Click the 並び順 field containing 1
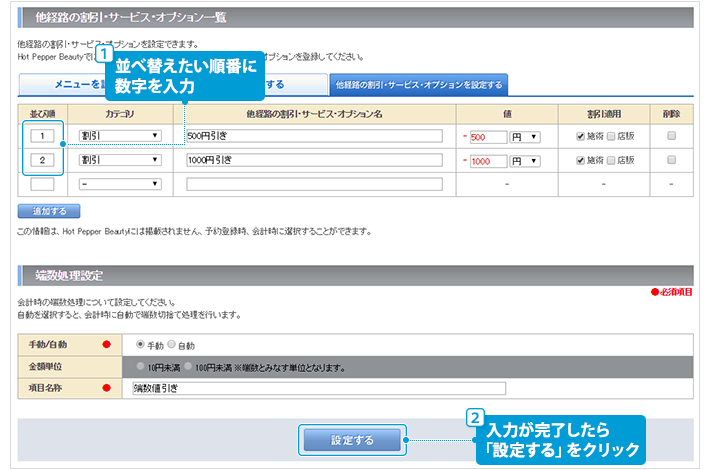The width and height of the screenshot is (710, 470). click(x=43, y=135)
